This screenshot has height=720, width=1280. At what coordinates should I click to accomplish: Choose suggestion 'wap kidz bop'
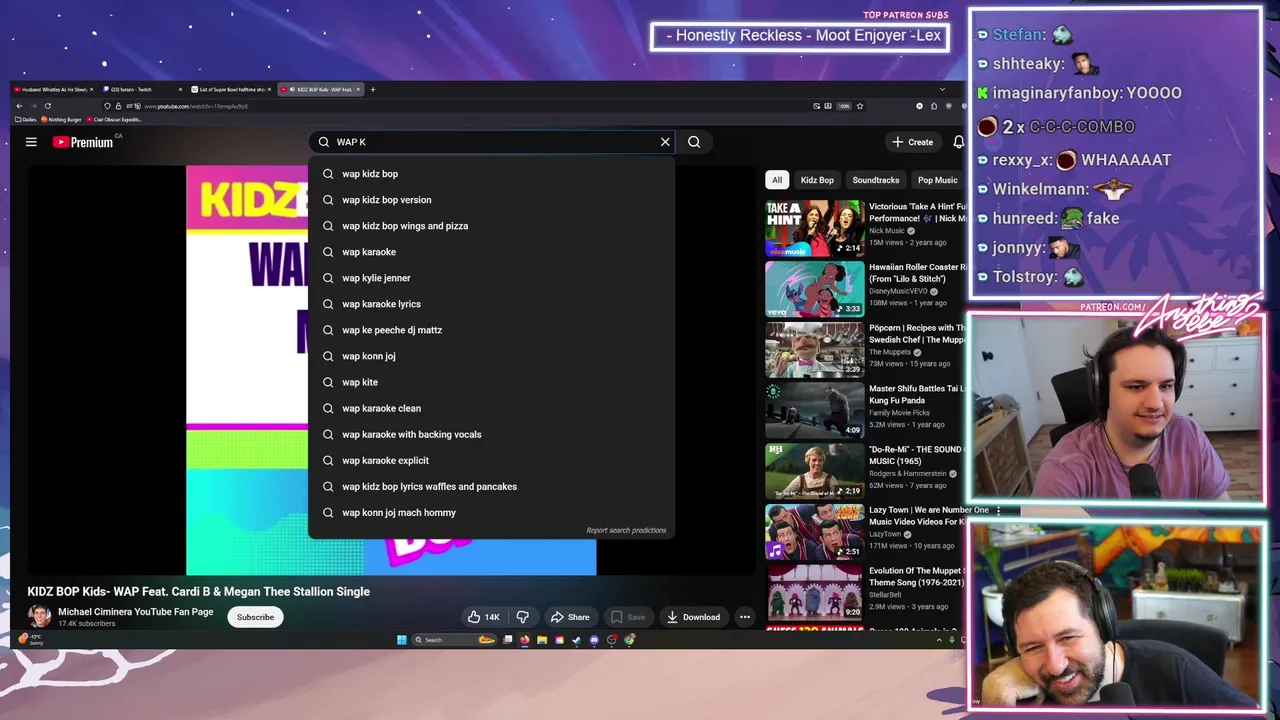tap(491, 174)
